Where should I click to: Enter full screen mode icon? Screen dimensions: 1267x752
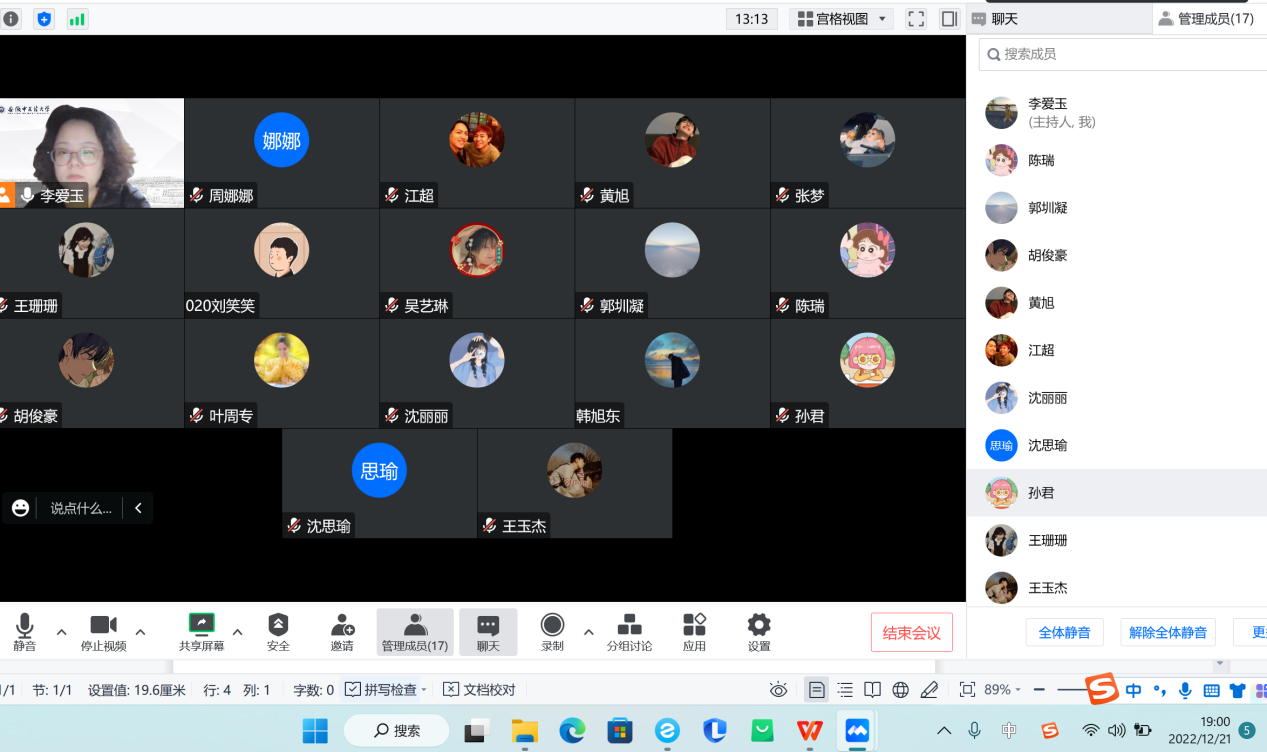point(916,19)
